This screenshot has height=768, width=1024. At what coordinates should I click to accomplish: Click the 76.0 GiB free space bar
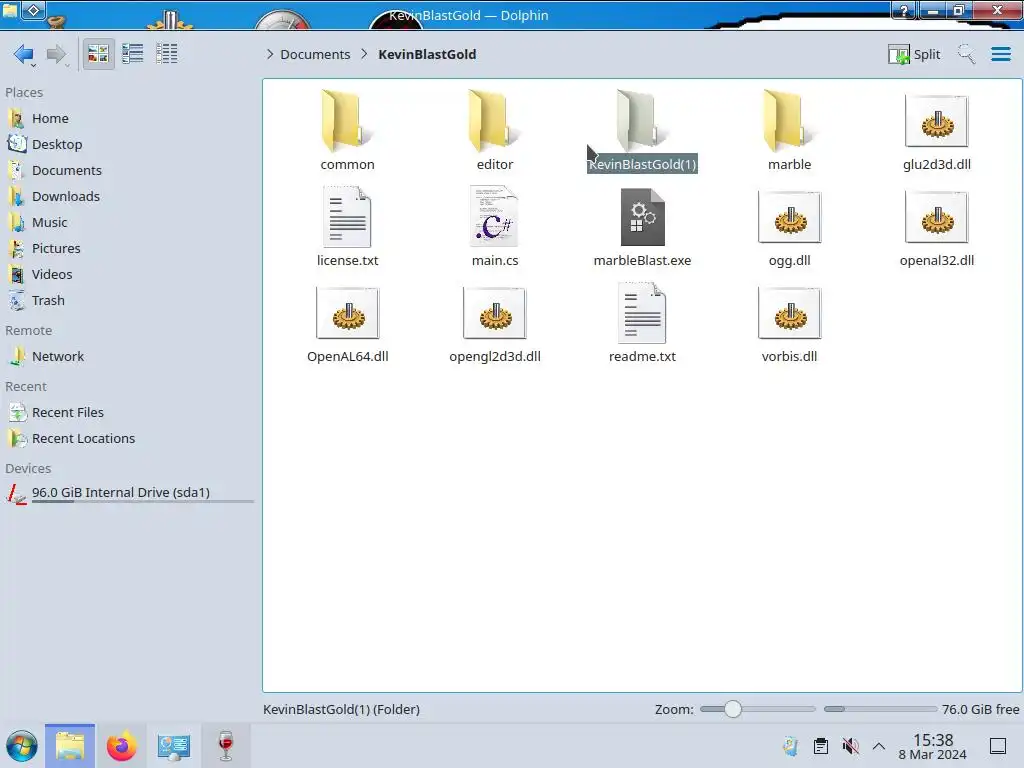coord(880,709)
